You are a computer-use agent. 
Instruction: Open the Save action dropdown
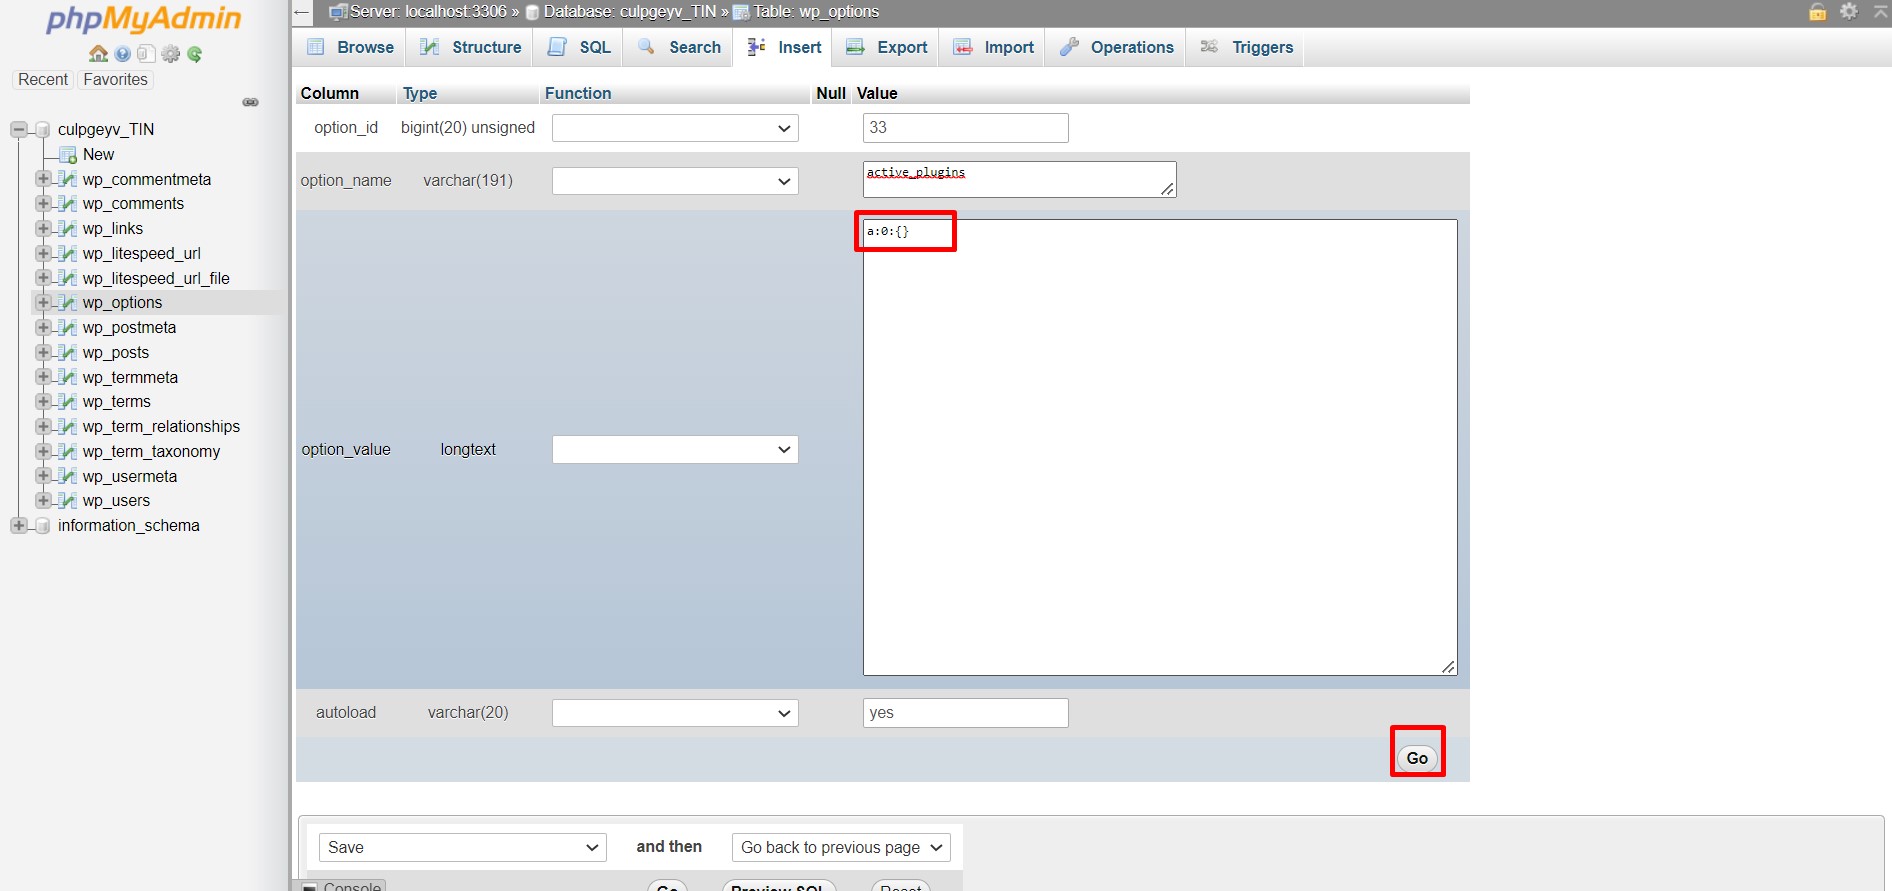pyautogui.click(x=463, y=848)
